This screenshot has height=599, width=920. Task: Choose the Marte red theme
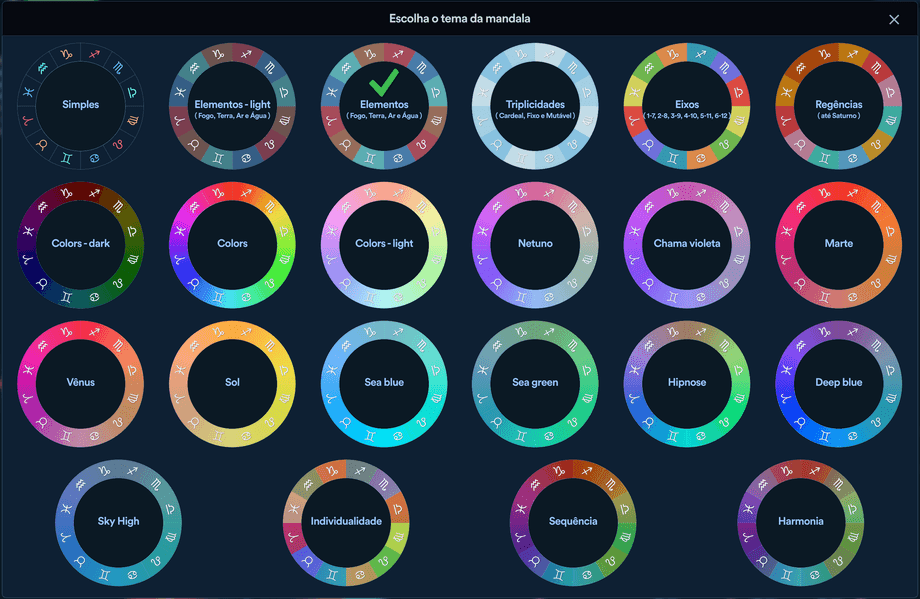[x=838, y=245]
